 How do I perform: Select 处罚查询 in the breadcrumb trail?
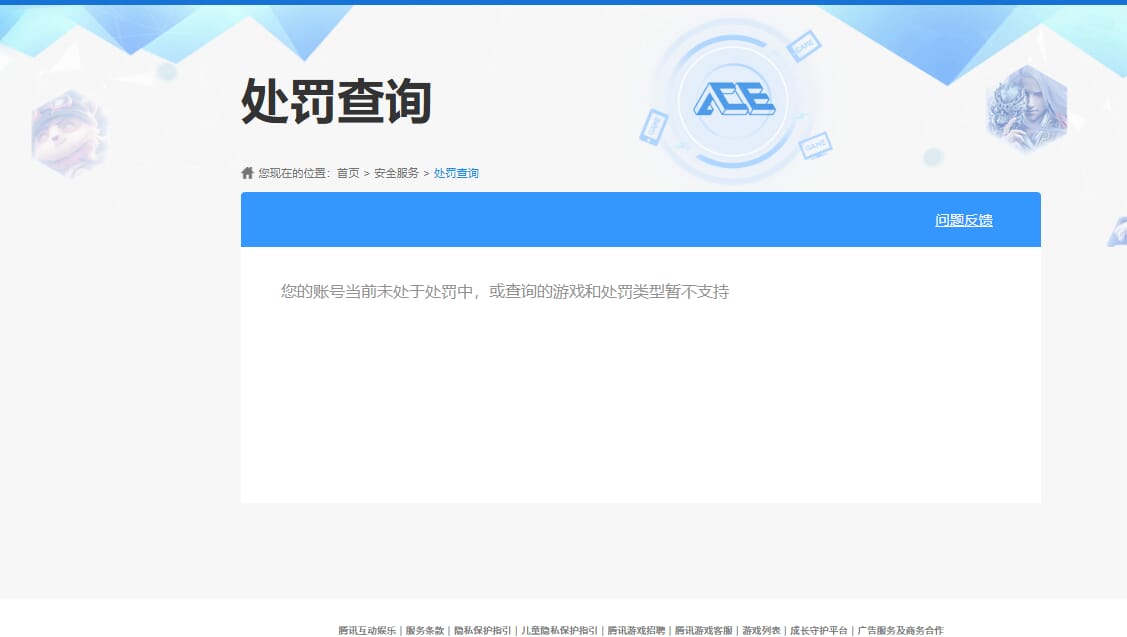(x=456, y=172)
